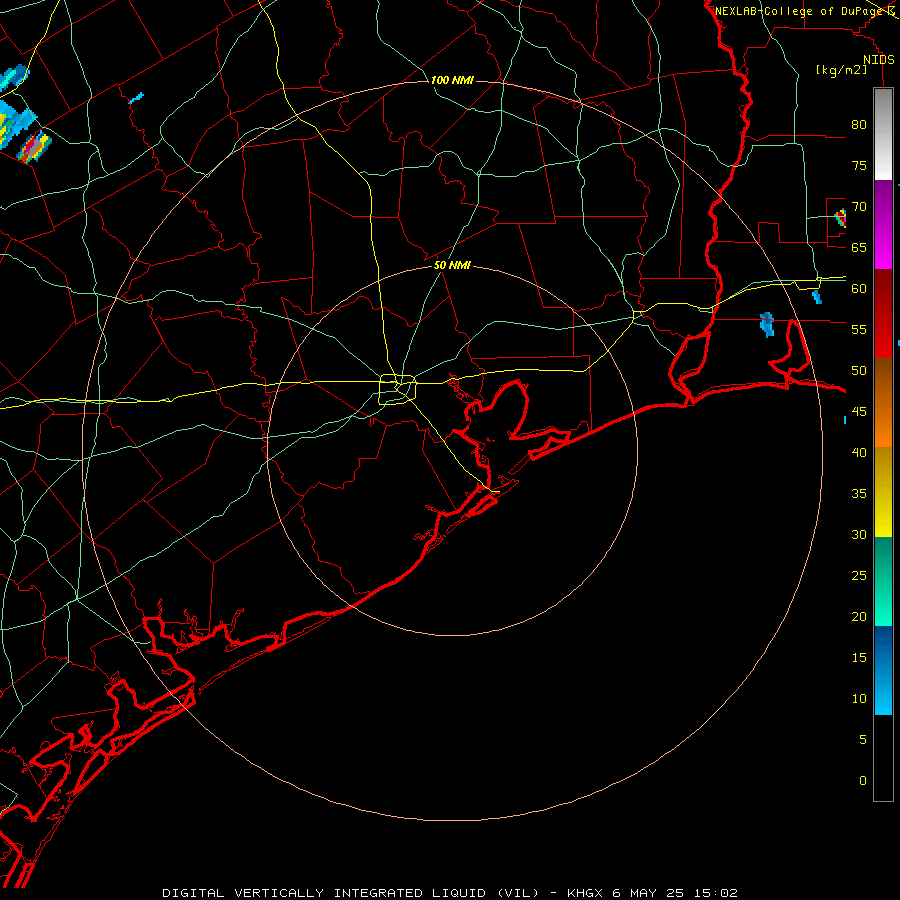The height and width of the screenshot is (900, 900).
Task: Click the [kg/m2] units label
Action: point(841,70)
